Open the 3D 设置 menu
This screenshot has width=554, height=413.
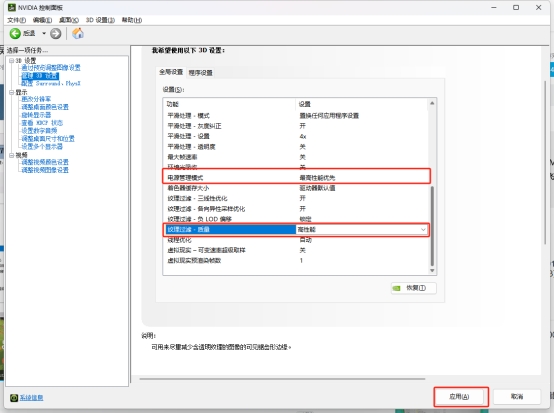[100, 20]
